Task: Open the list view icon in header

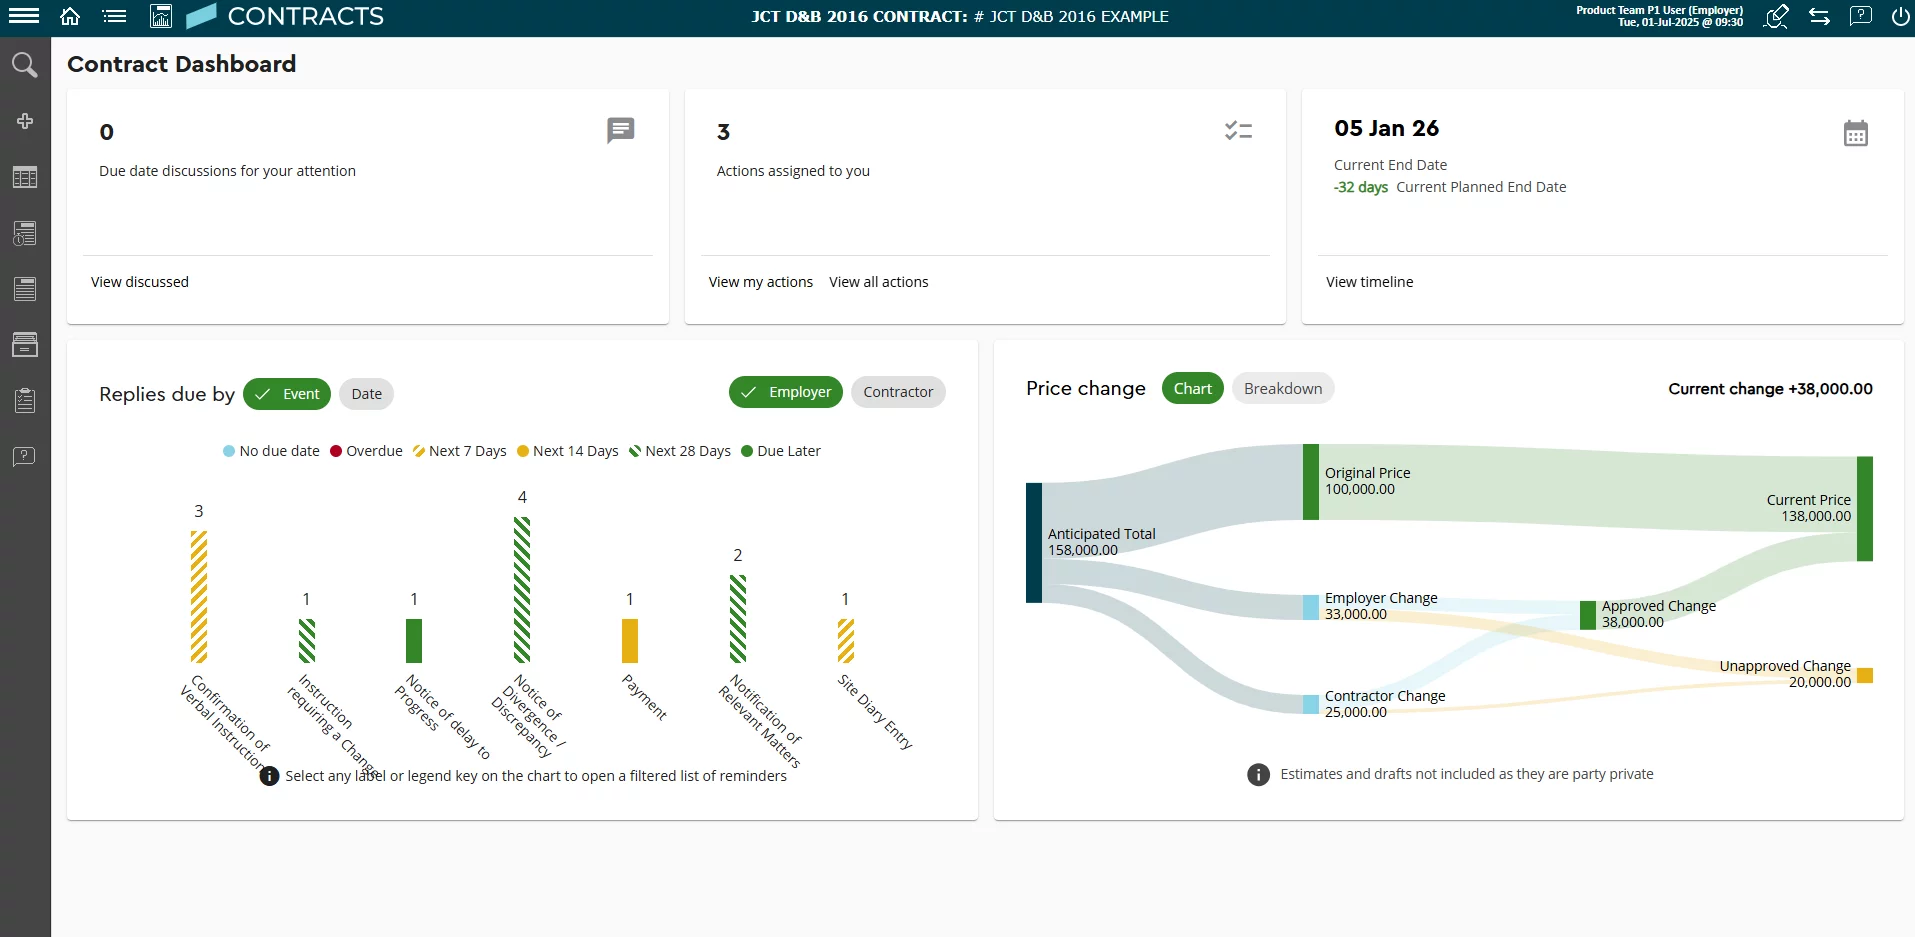Action: (115, 16)
